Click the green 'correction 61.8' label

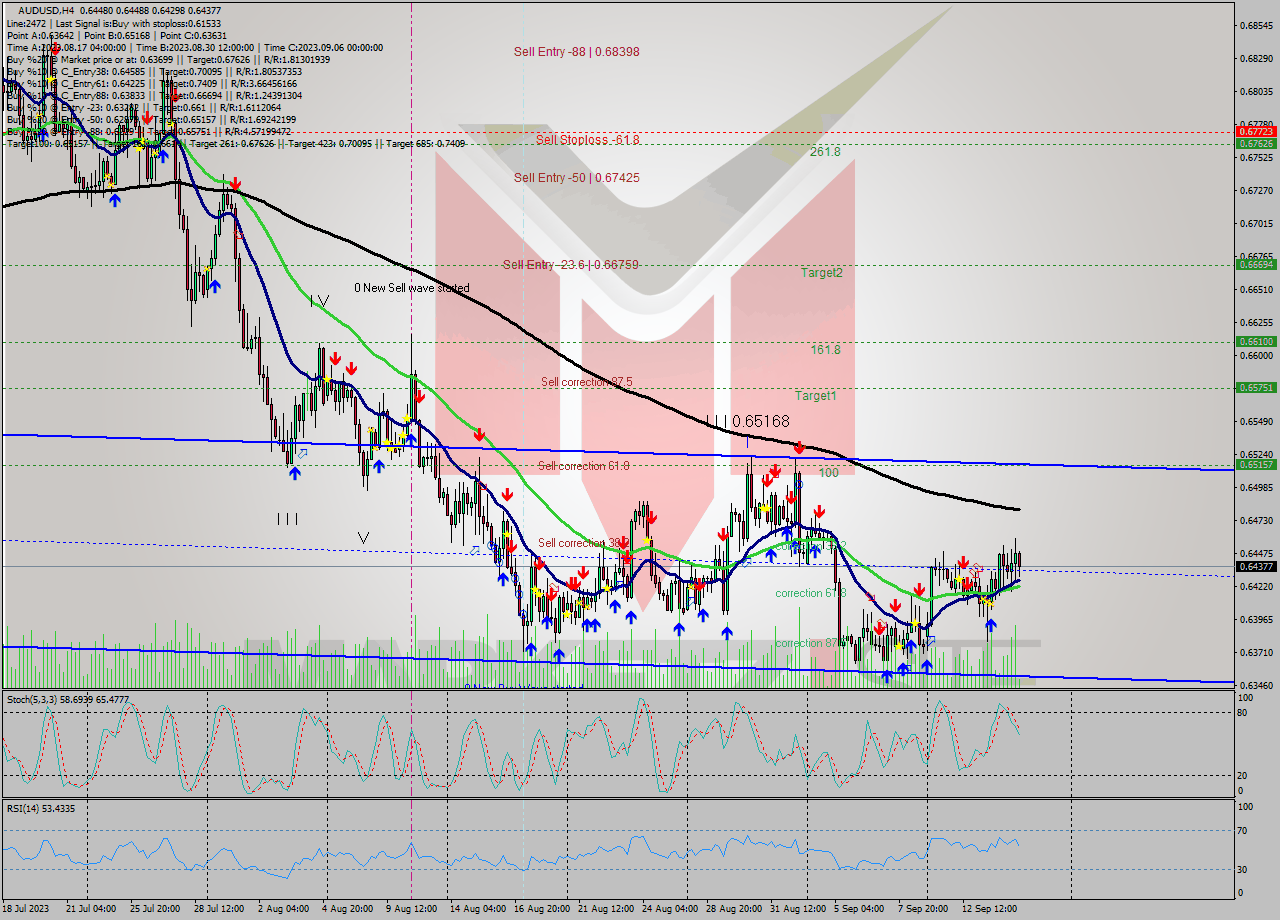[811, 593]
